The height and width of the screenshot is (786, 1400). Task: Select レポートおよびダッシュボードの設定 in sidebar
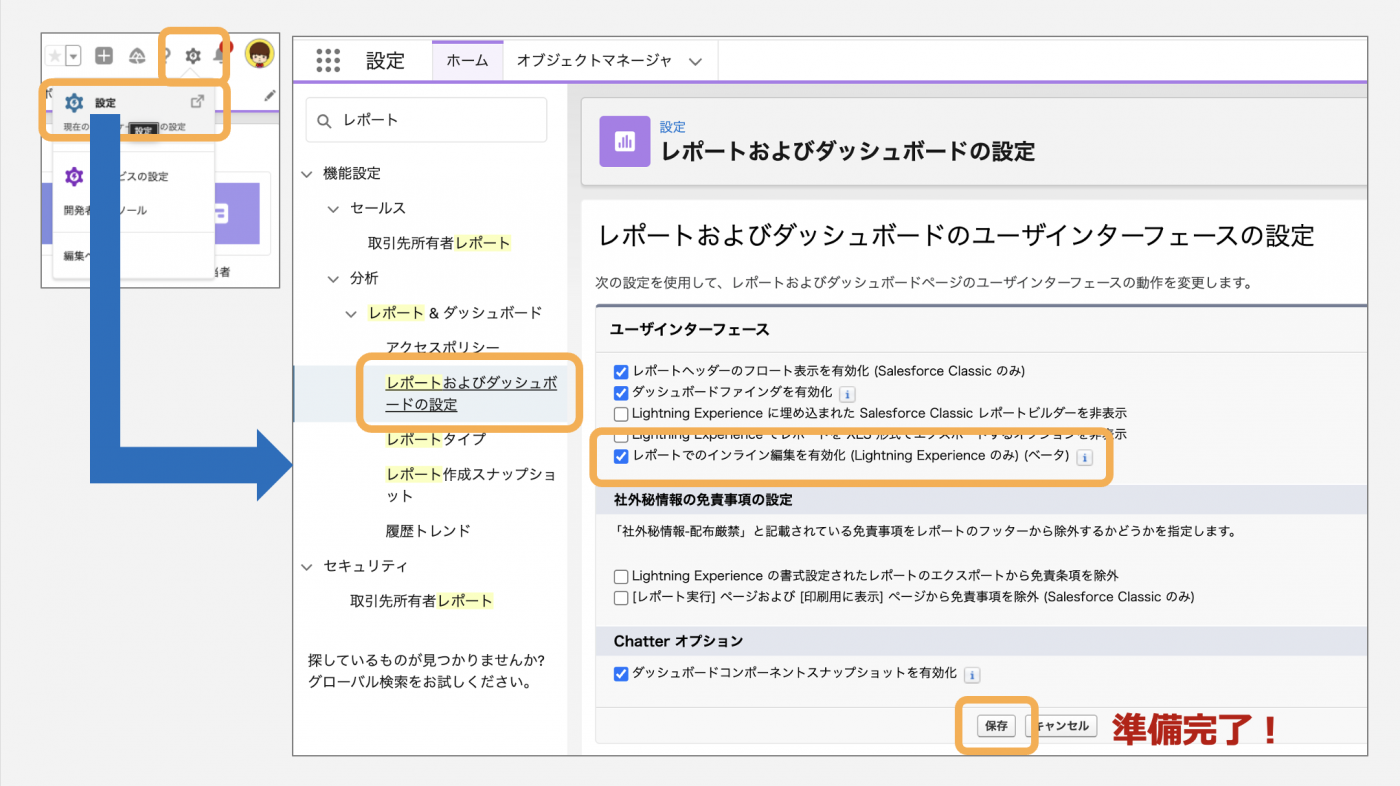pos(471,394)
